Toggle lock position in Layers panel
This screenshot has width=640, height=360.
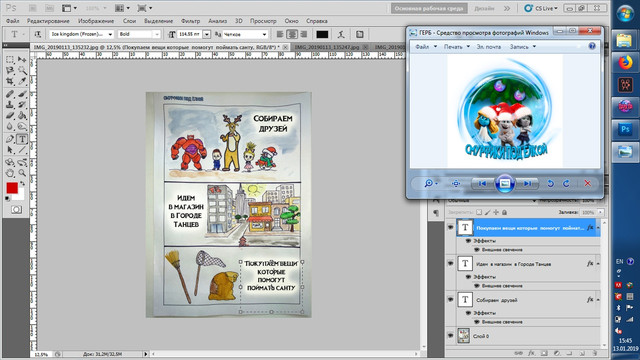point(496,212)
